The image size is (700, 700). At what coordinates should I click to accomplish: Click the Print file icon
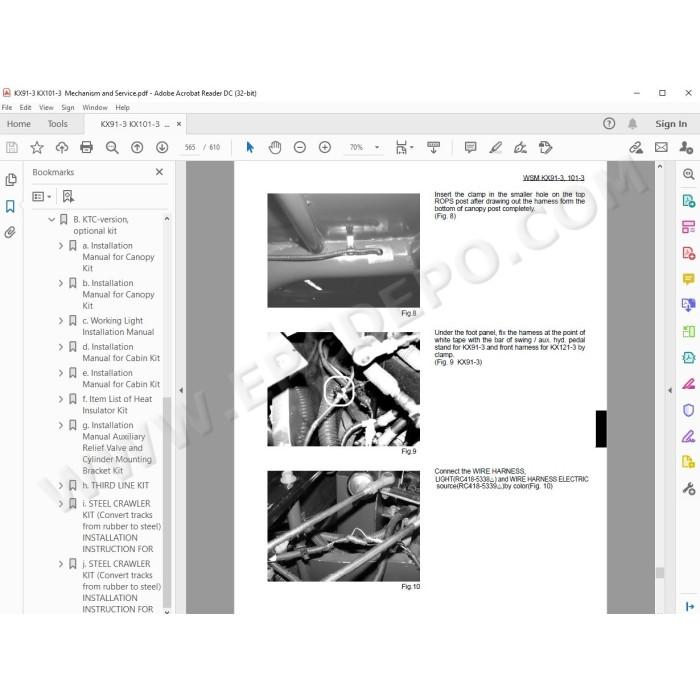[x=86, y=147]
